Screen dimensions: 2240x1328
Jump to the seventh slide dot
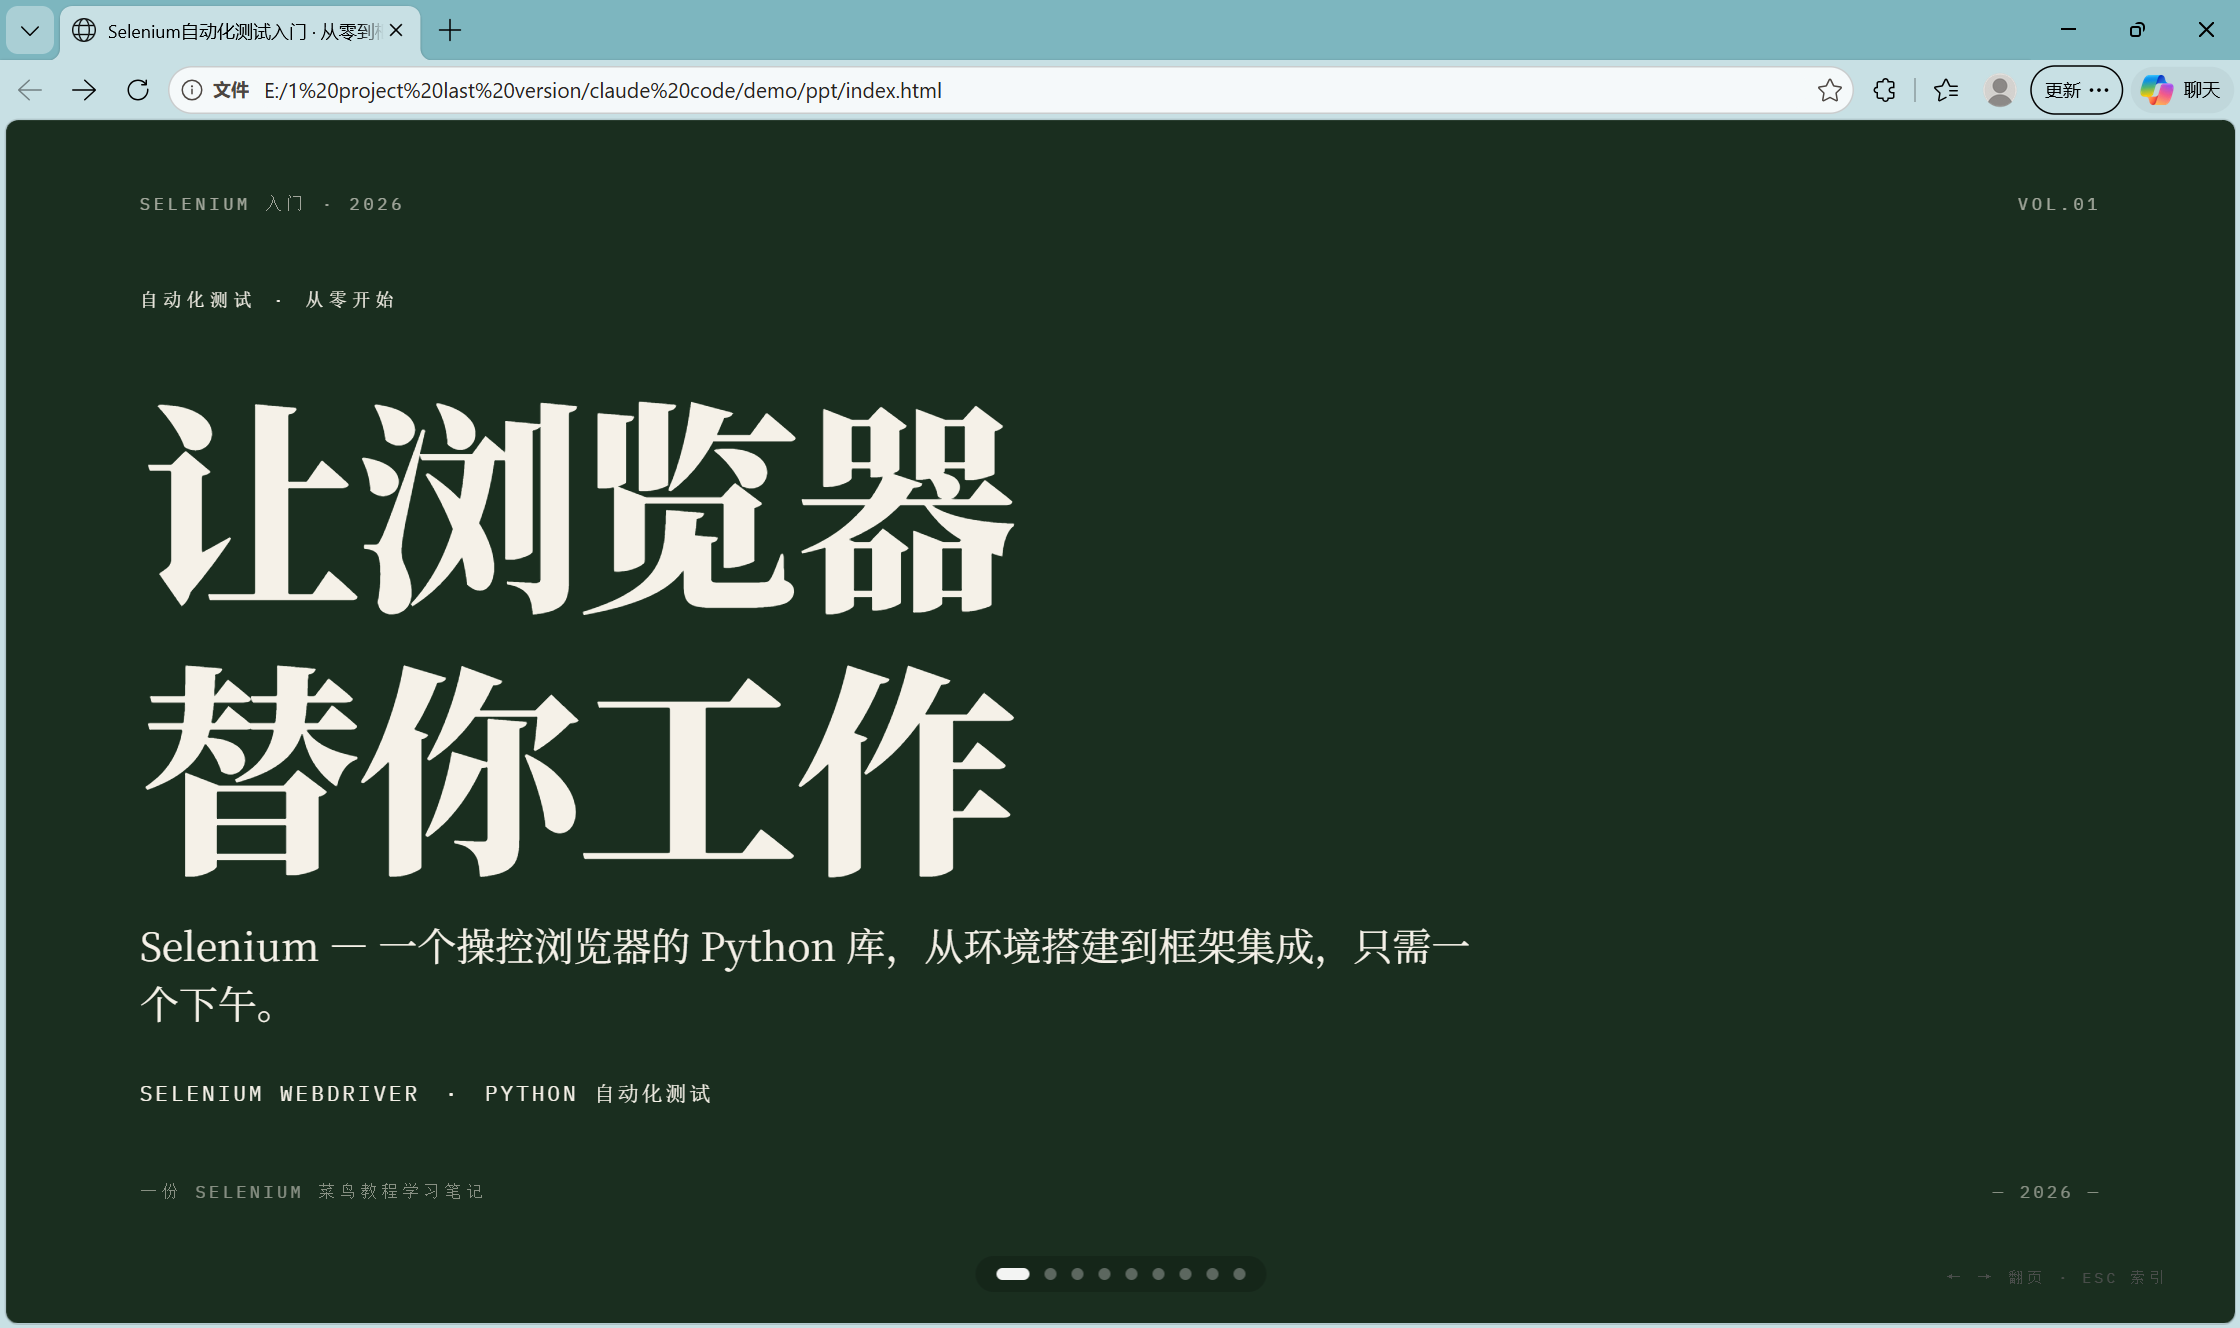click(1185, 1274)
